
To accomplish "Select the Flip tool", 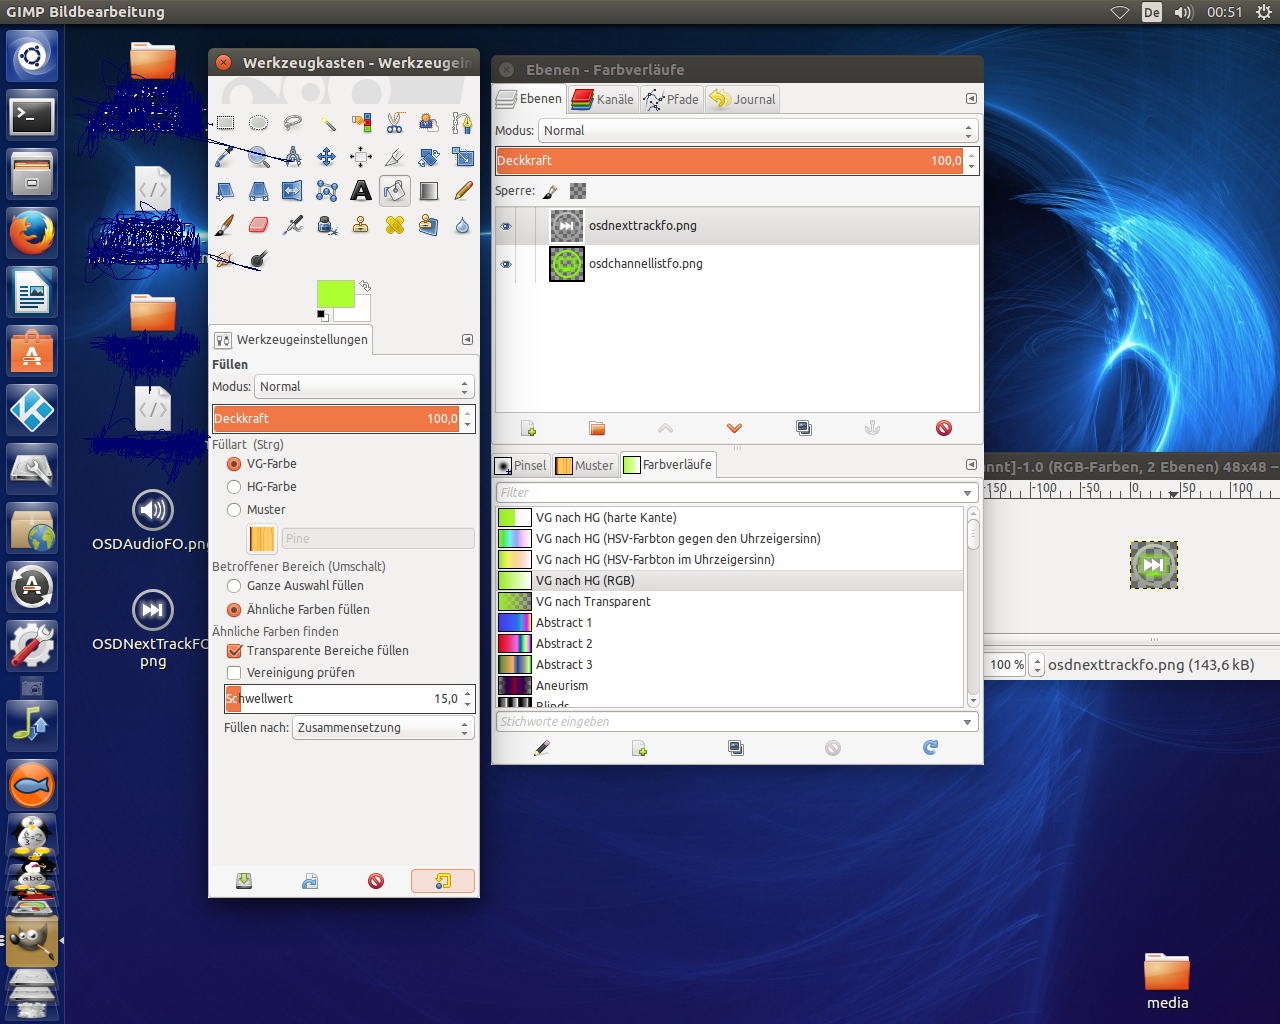I will (x=293, y=191).
